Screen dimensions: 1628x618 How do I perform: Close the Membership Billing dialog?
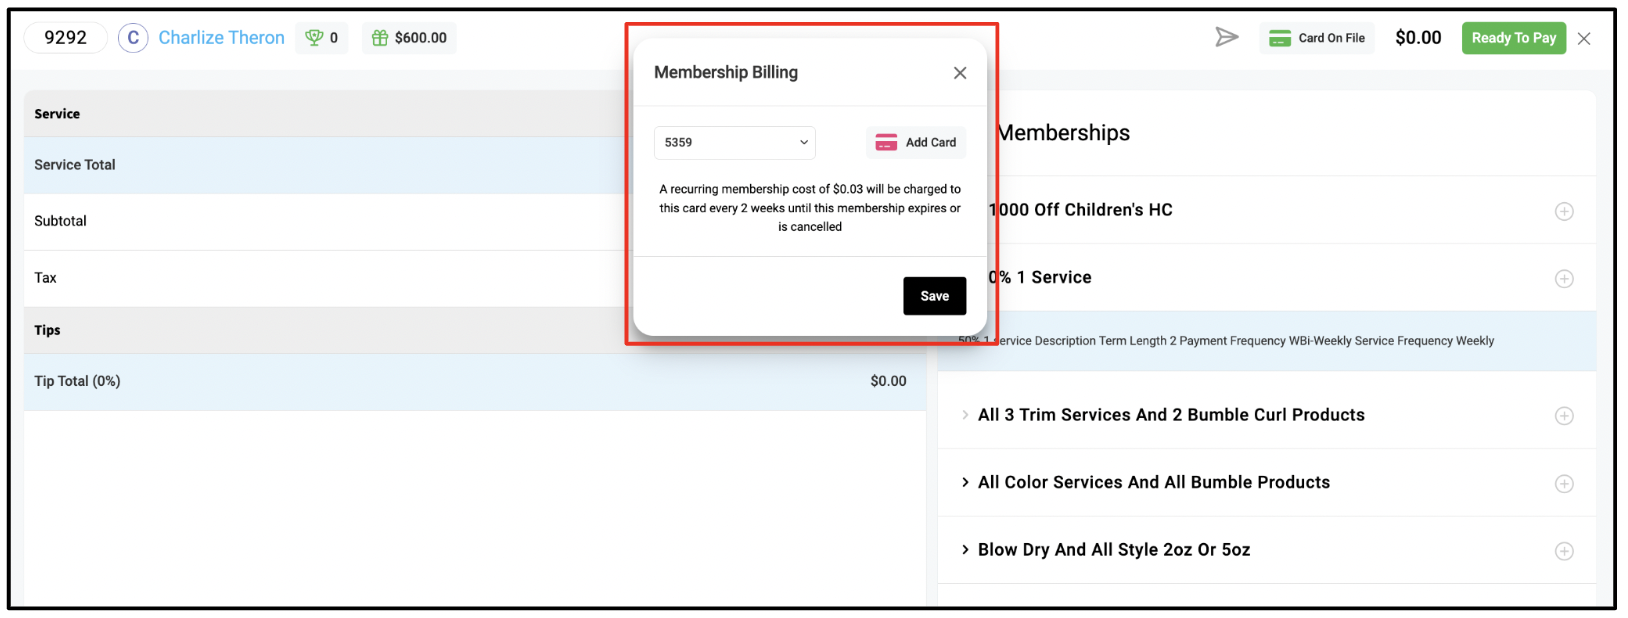pyautogui.click(x=960, y=73)
